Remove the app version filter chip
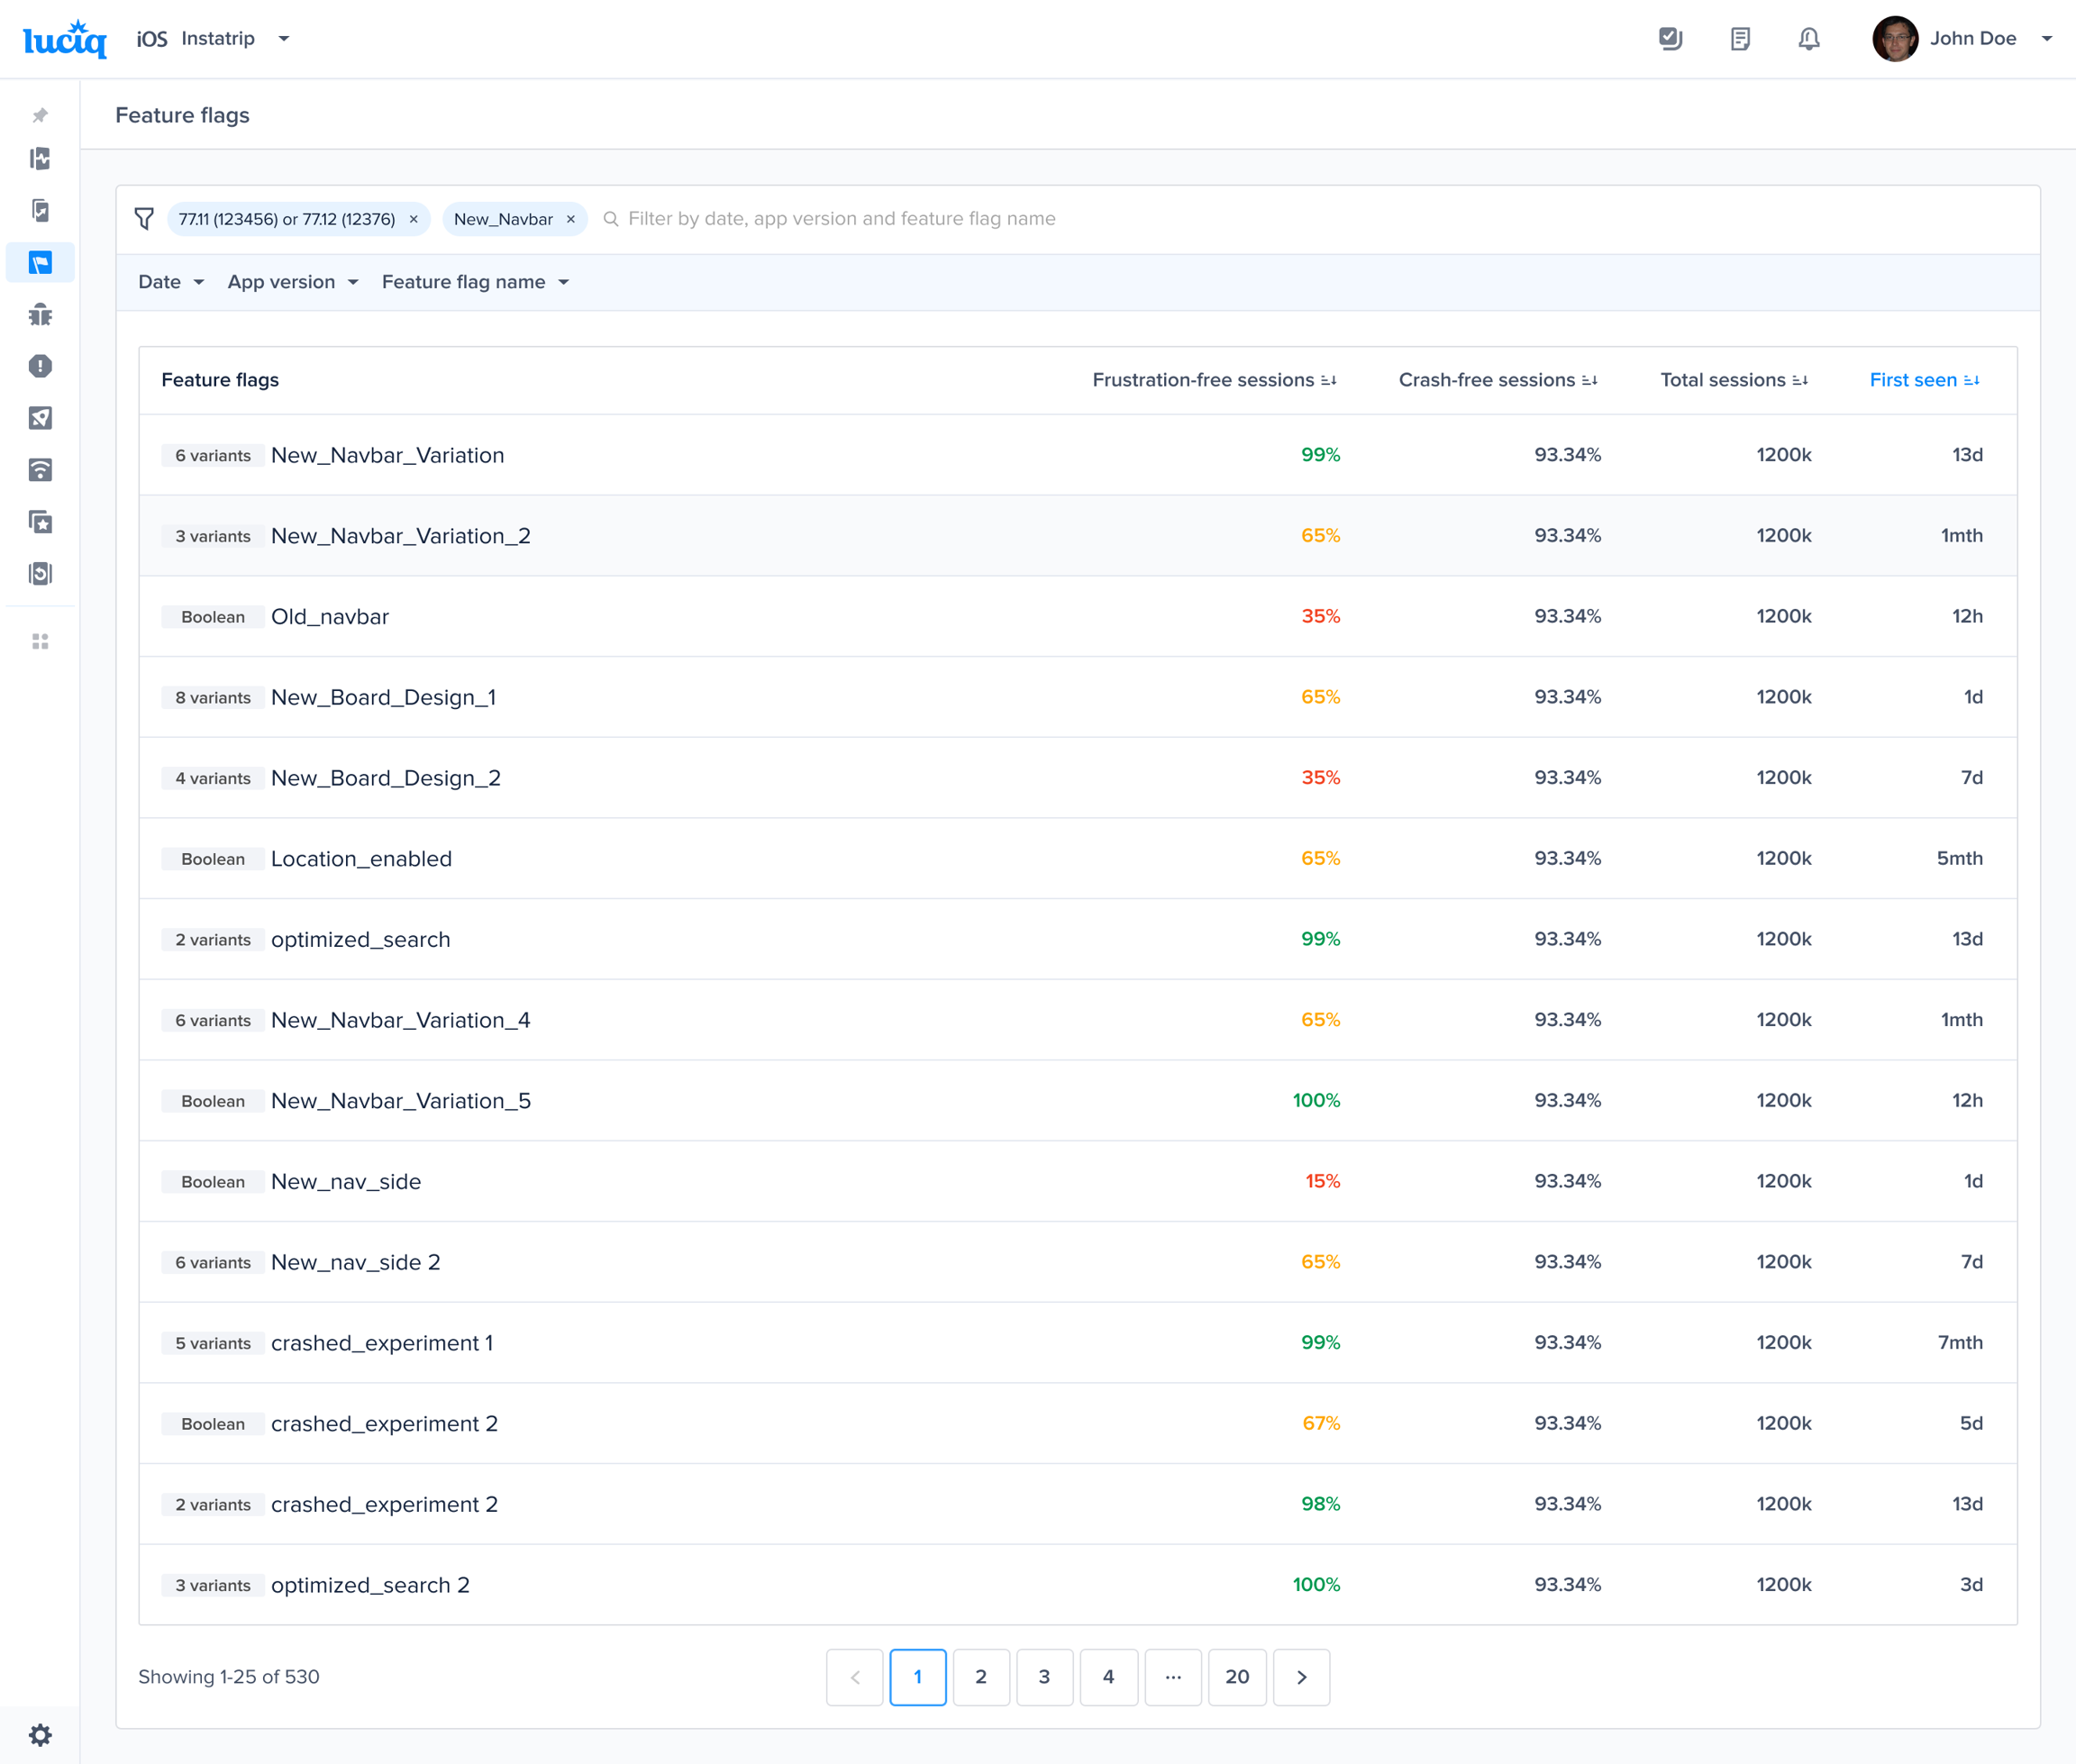2076x1764 pixels. point(413,219)
